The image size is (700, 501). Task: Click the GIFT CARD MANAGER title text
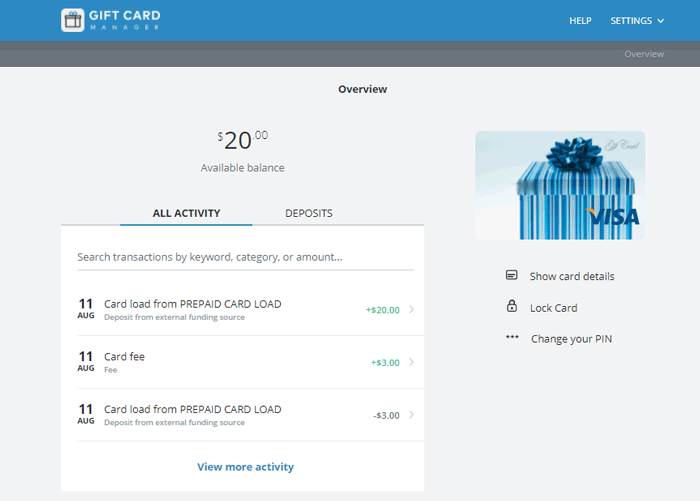[x=125, y=20]
